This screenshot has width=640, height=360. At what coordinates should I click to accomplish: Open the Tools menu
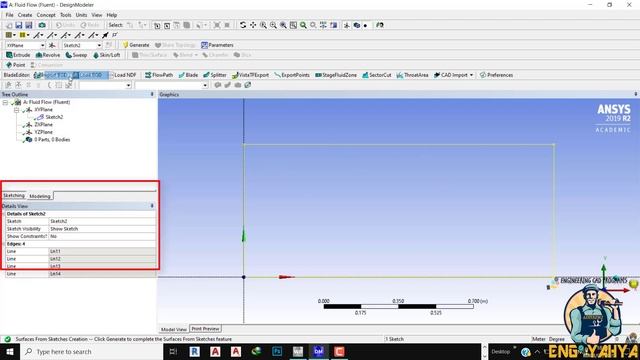pyautogui.click(x=66, y=15)
